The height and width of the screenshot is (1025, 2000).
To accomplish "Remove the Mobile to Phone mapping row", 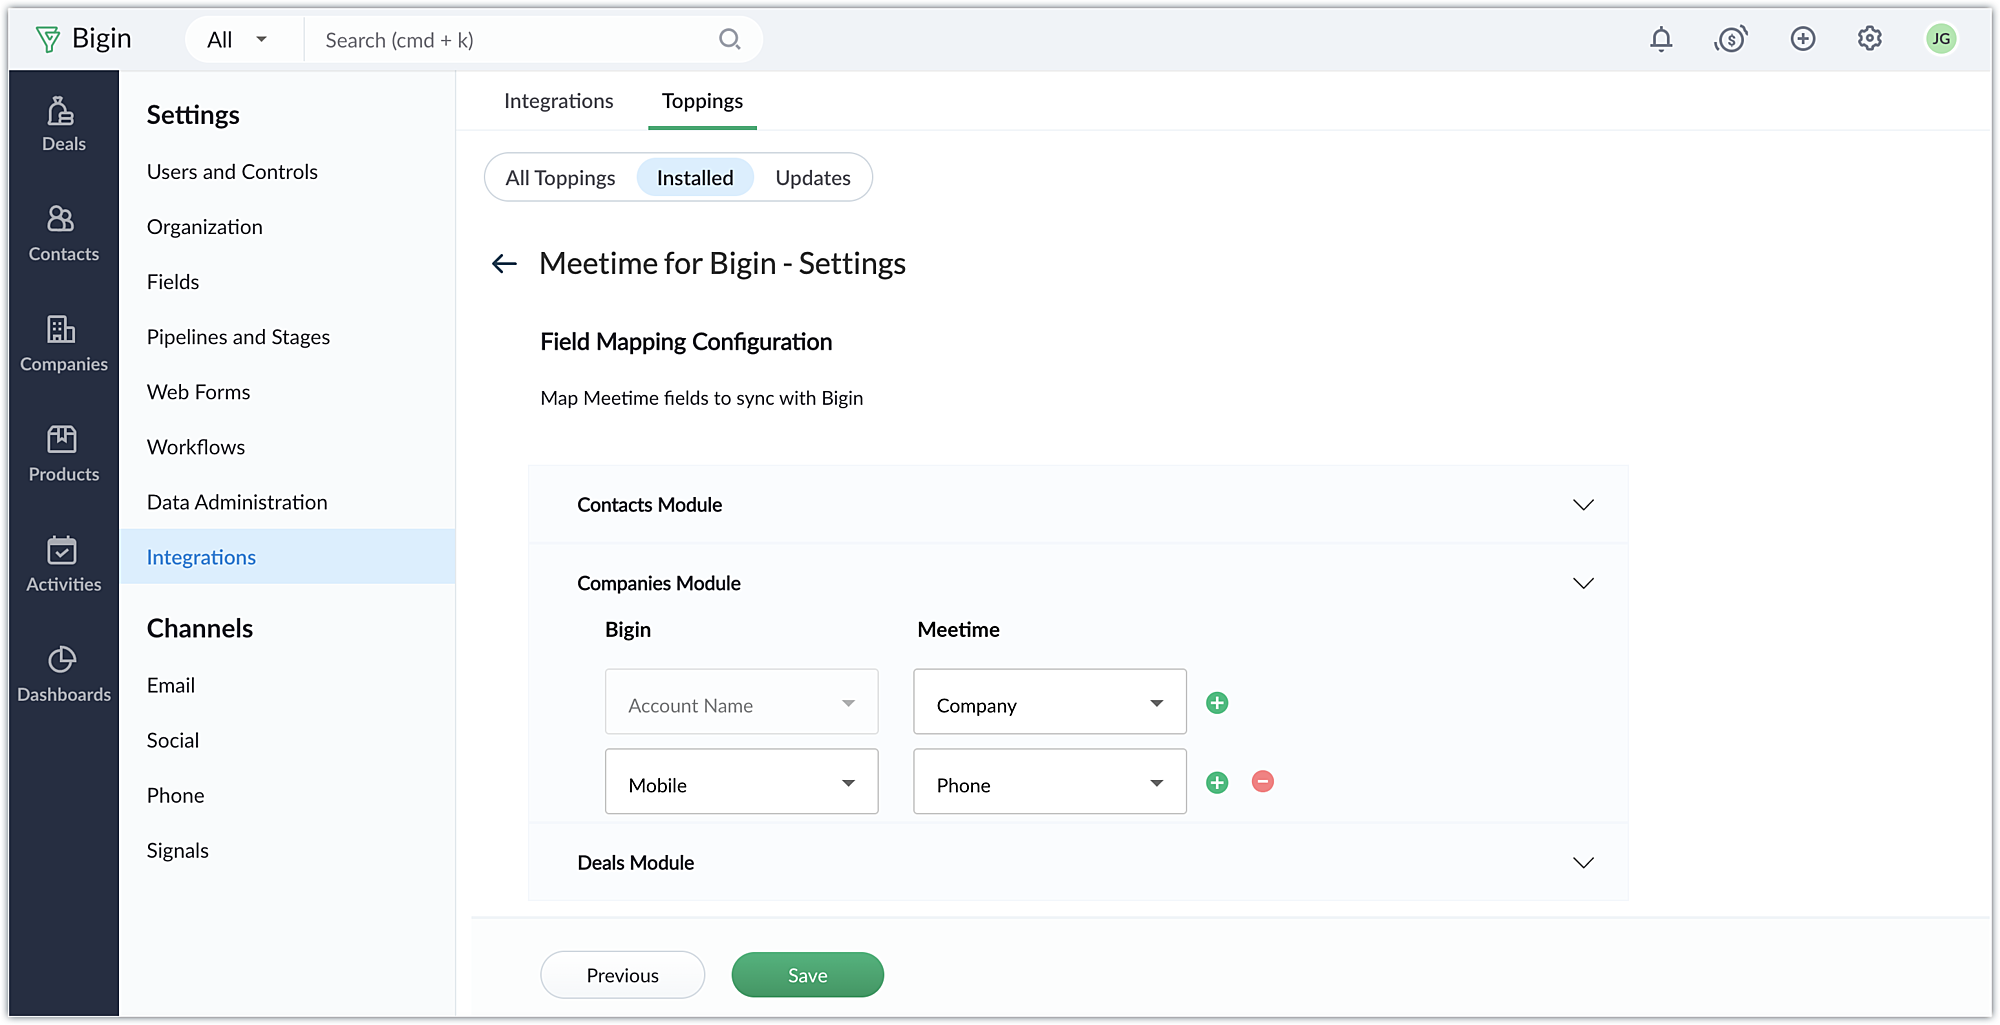I will [x=1263, y=782].
